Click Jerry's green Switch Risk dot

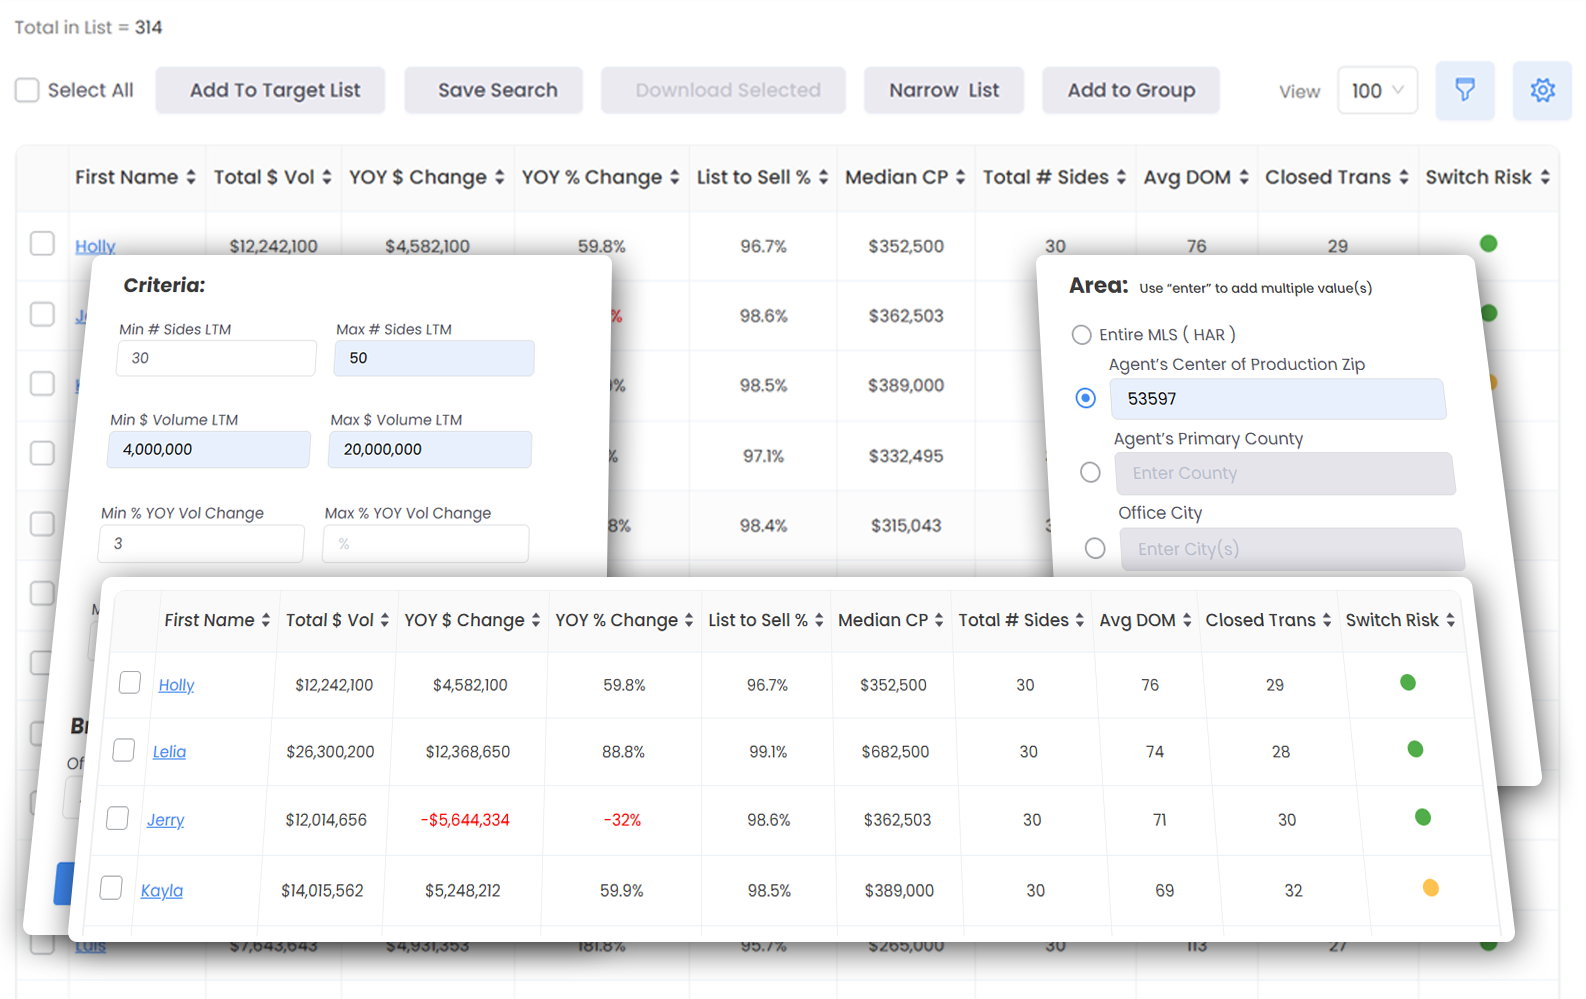click(x=1422, y=817)
